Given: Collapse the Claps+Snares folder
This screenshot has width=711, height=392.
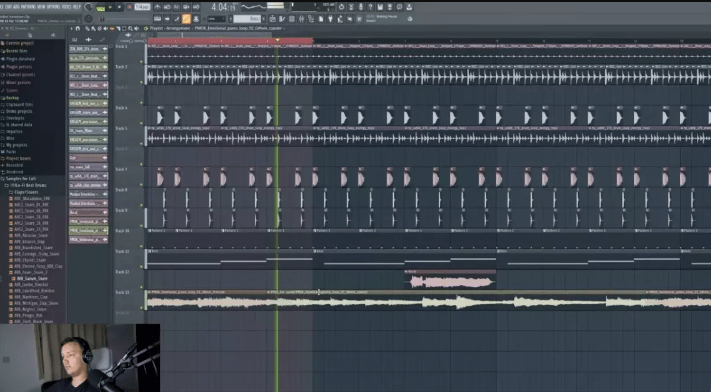Looking at the screenshot, I should point(23,192).
